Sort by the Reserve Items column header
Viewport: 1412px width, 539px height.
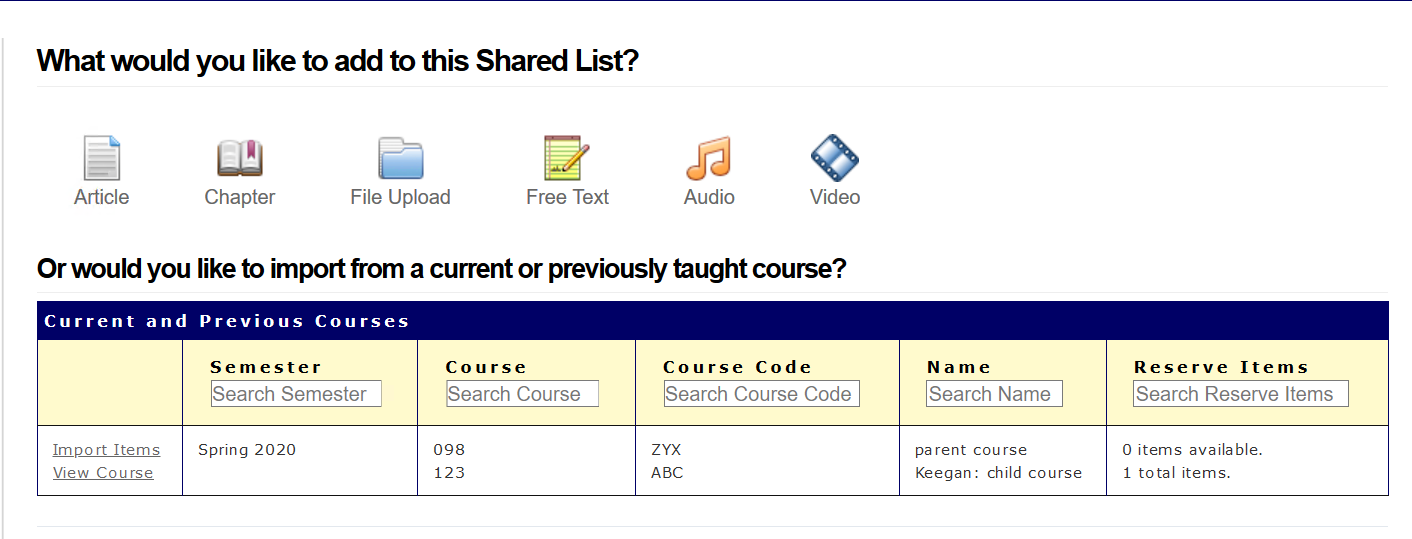(1221, 367)
